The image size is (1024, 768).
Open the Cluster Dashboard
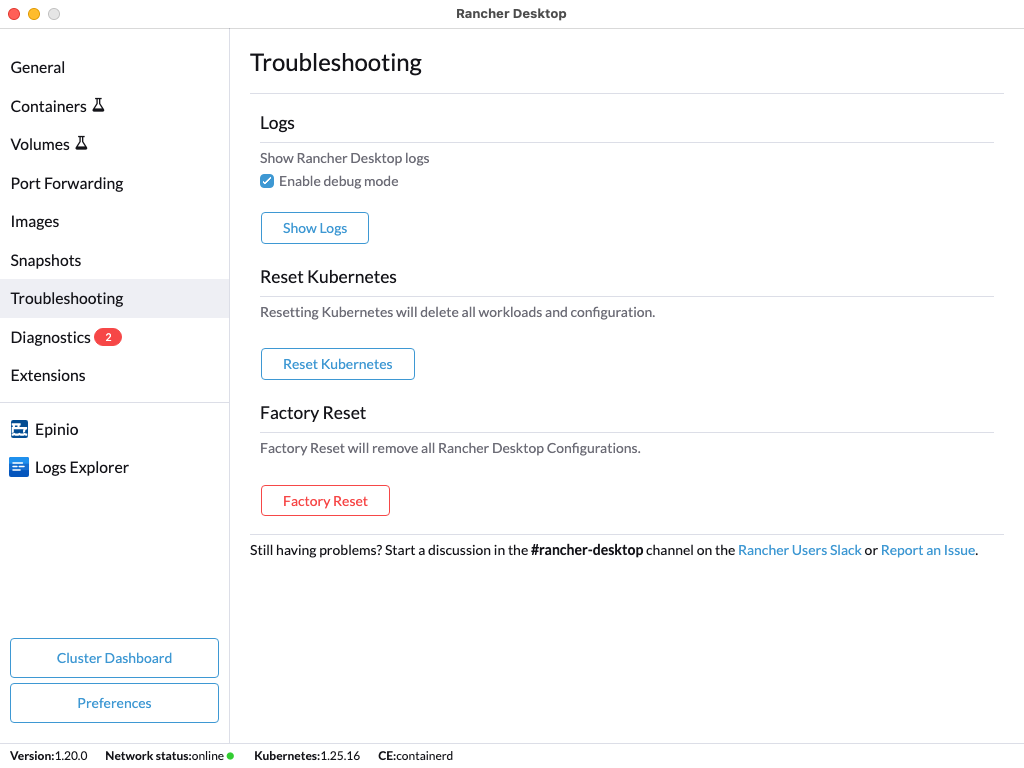[x=114, y=658]
